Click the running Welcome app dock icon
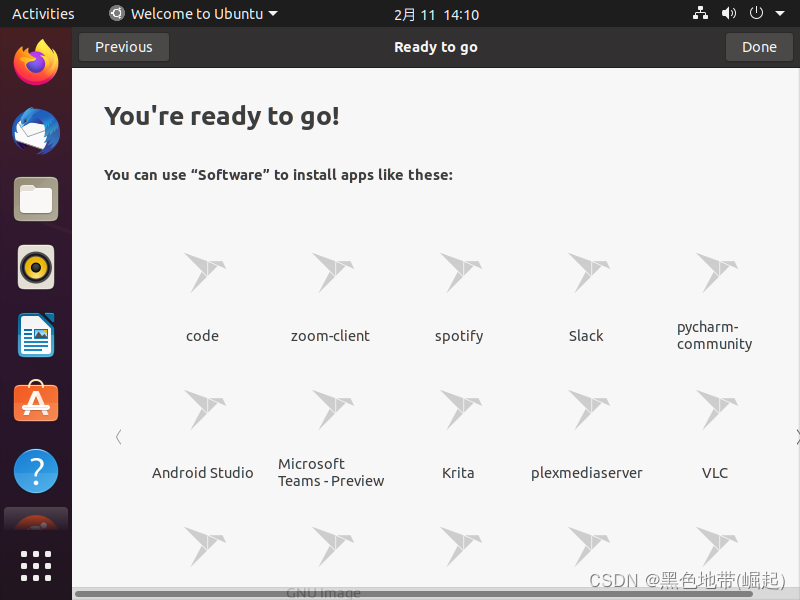 point(36,519)
